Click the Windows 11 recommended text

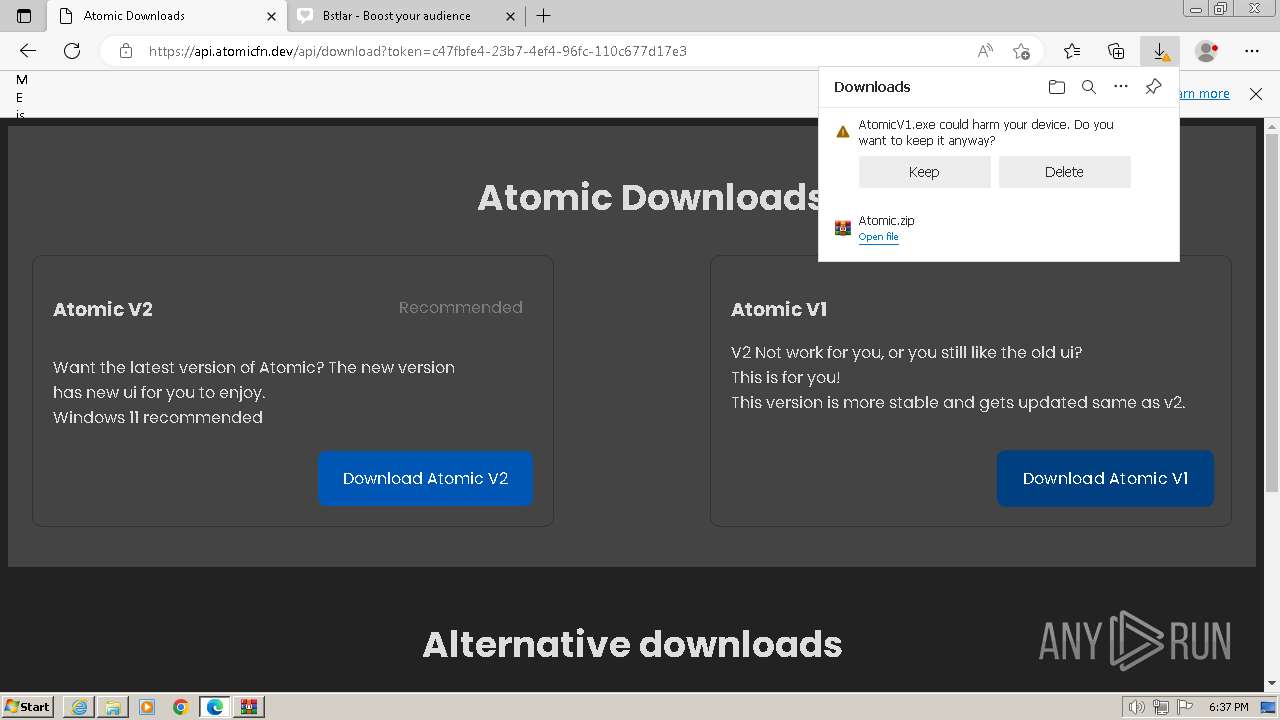(x=158, y=417)
